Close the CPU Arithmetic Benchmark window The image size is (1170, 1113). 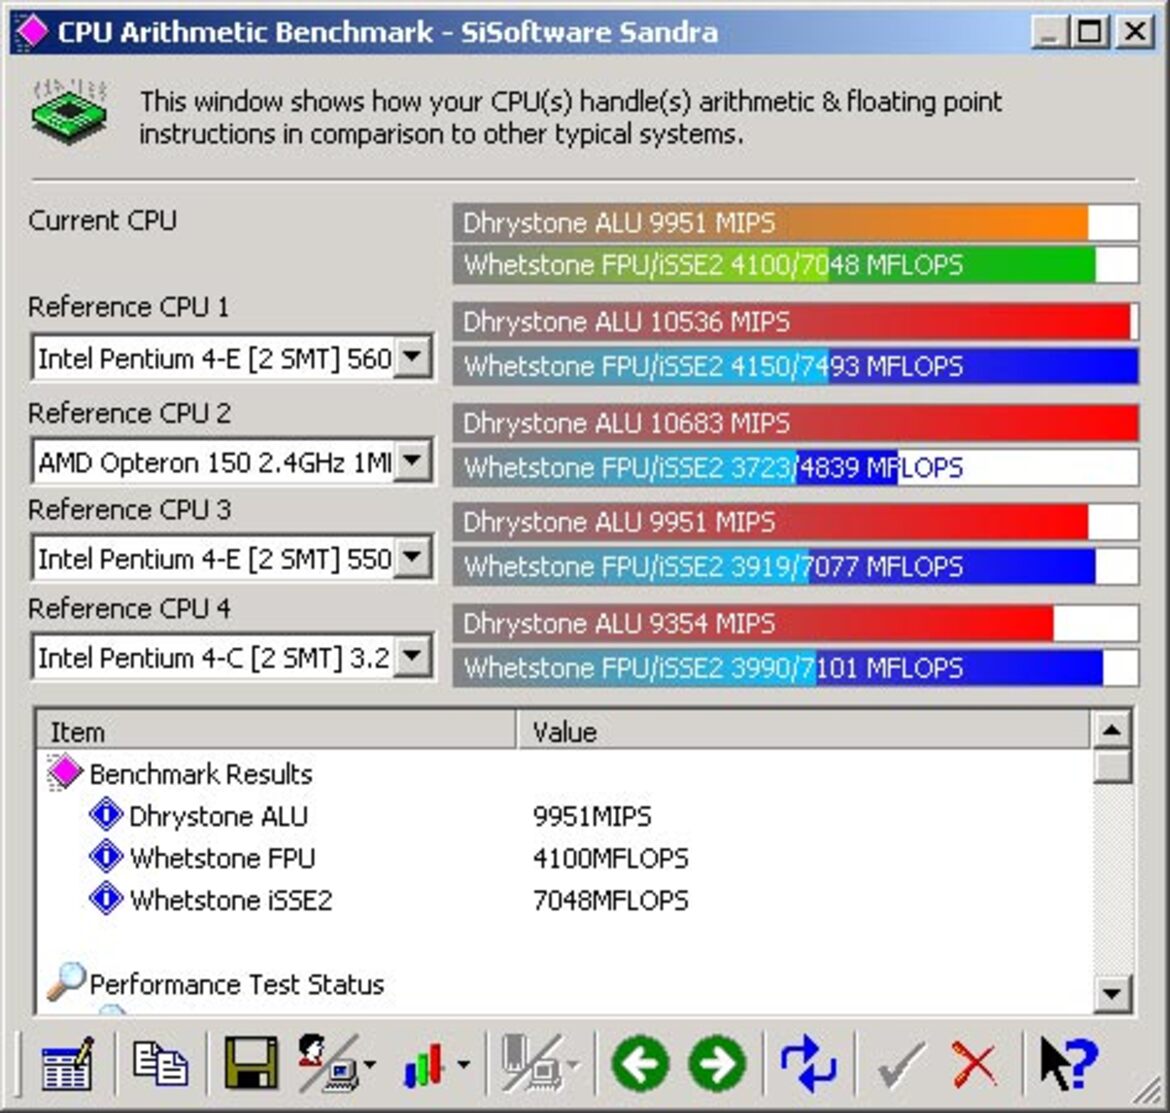pos(1135,32)
